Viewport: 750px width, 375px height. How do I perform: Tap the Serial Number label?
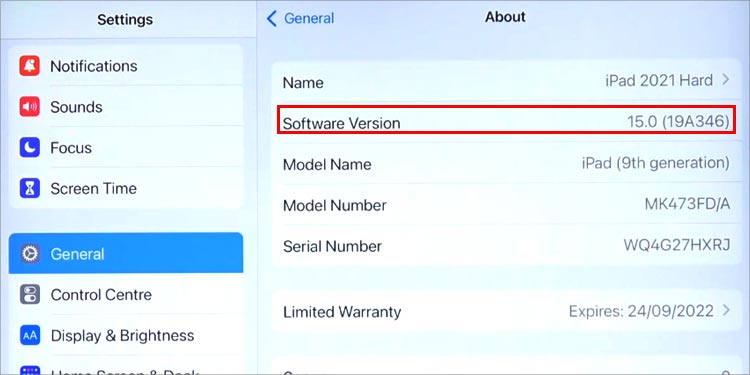point(332,246)
